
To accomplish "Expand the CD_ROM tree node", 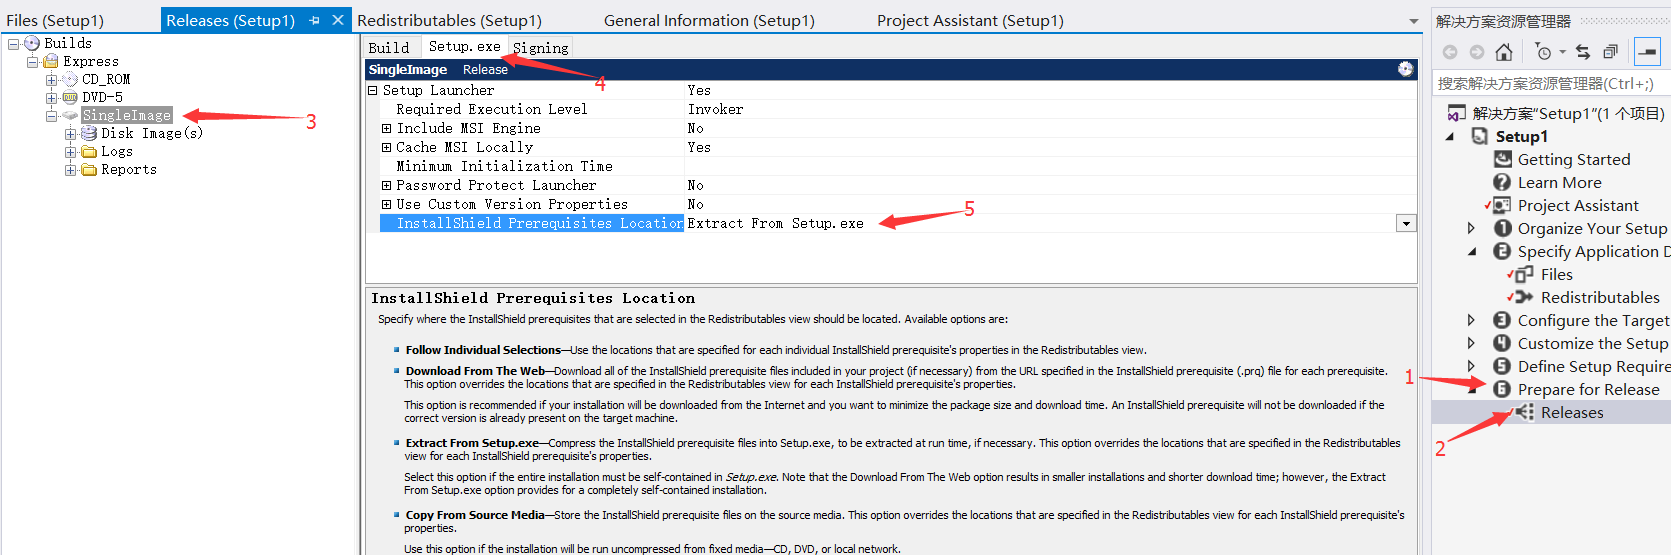I will [51, 79].
